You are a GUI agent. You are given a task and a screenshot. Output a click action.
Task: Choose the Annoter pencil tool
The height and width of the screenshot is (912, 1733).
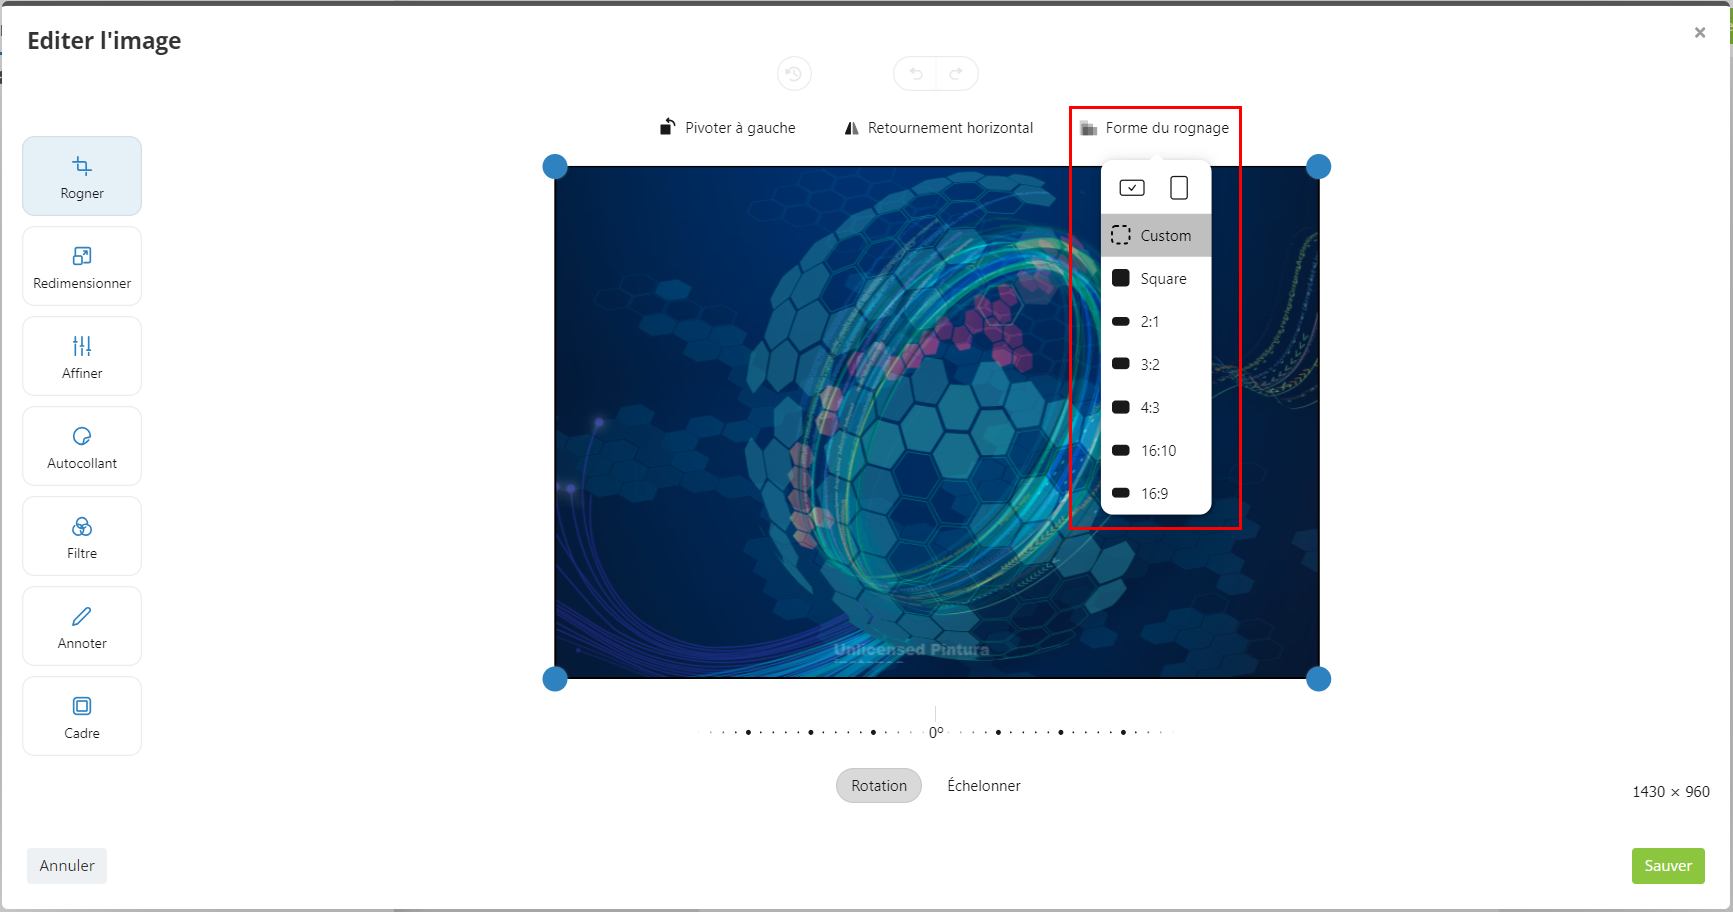(82, 626)
